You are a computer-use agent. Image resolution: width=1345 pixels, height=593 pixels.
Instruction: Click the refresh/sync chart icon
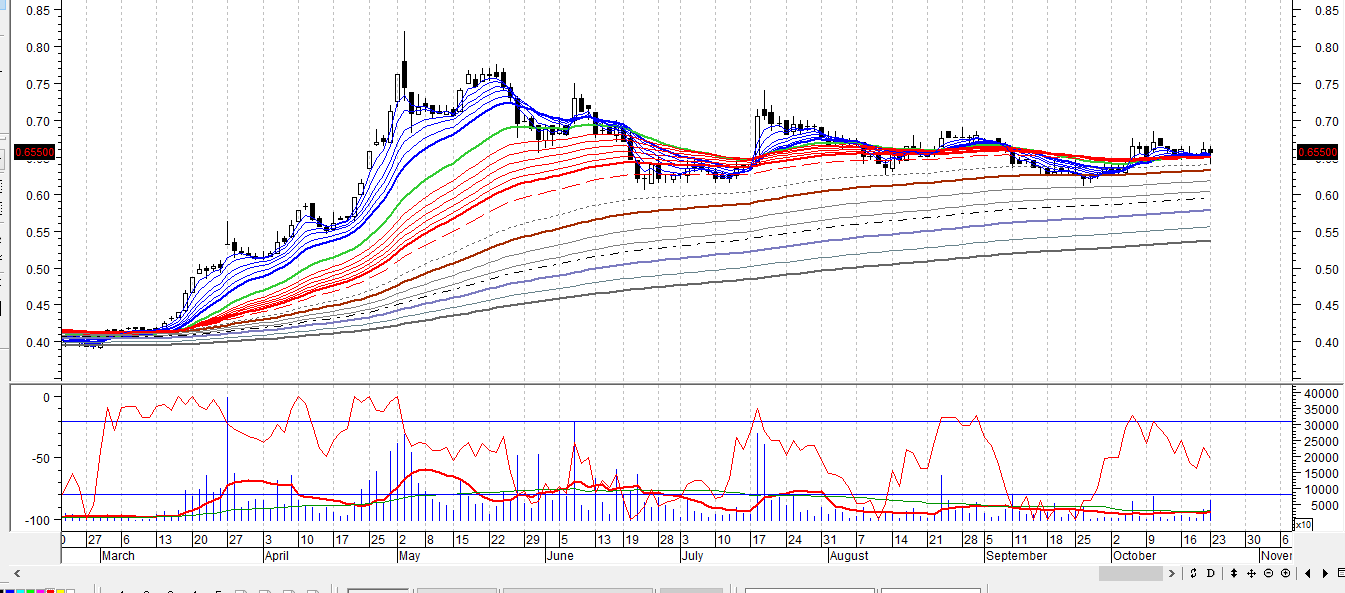[1193, 573]
